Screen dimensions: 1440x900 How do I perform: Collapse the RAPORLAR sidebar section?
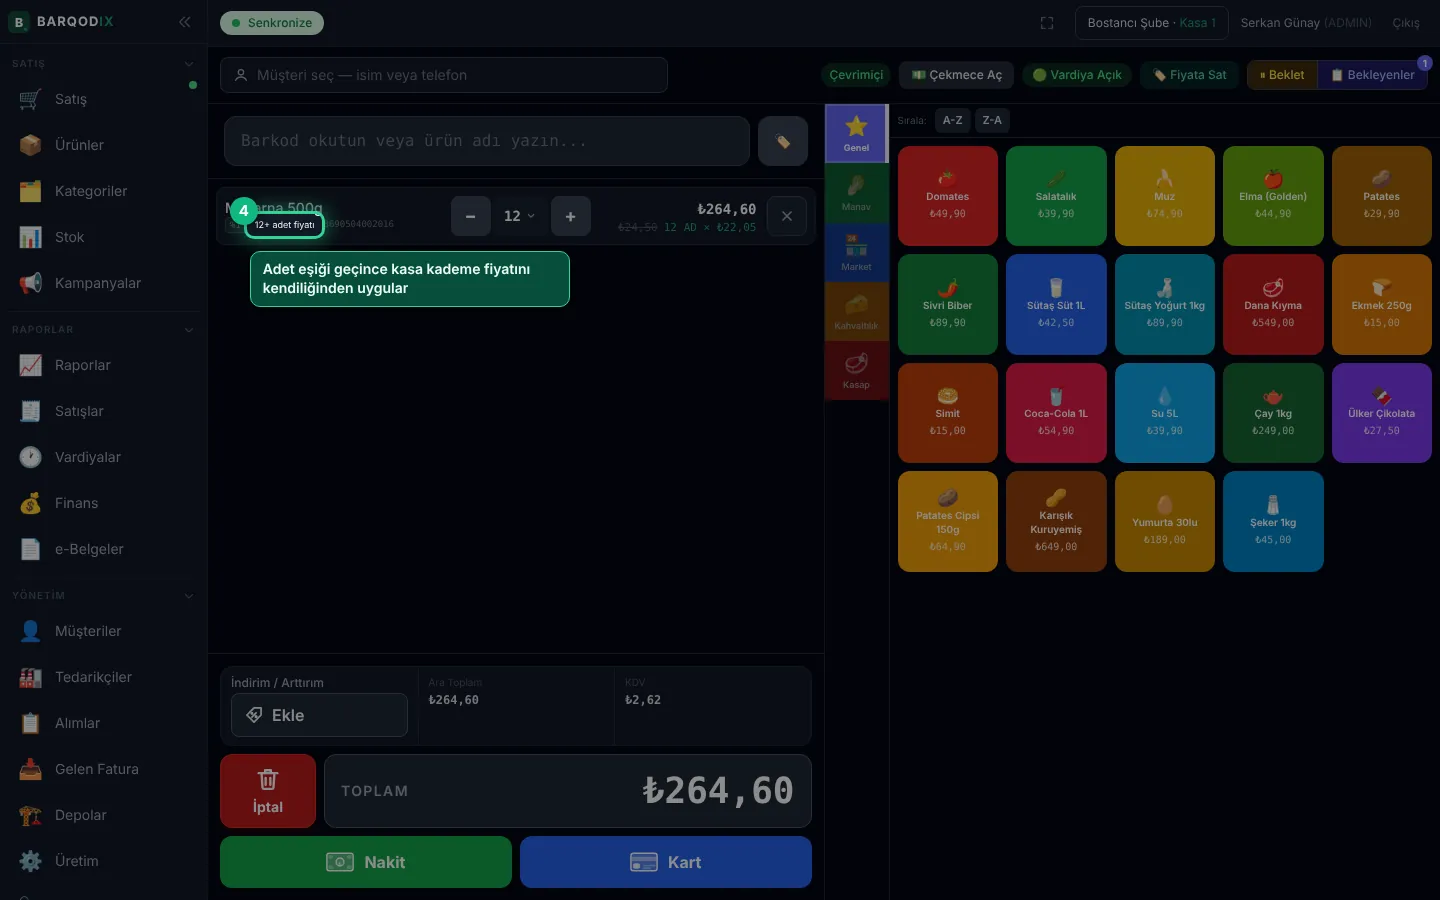tap(189, 330)
